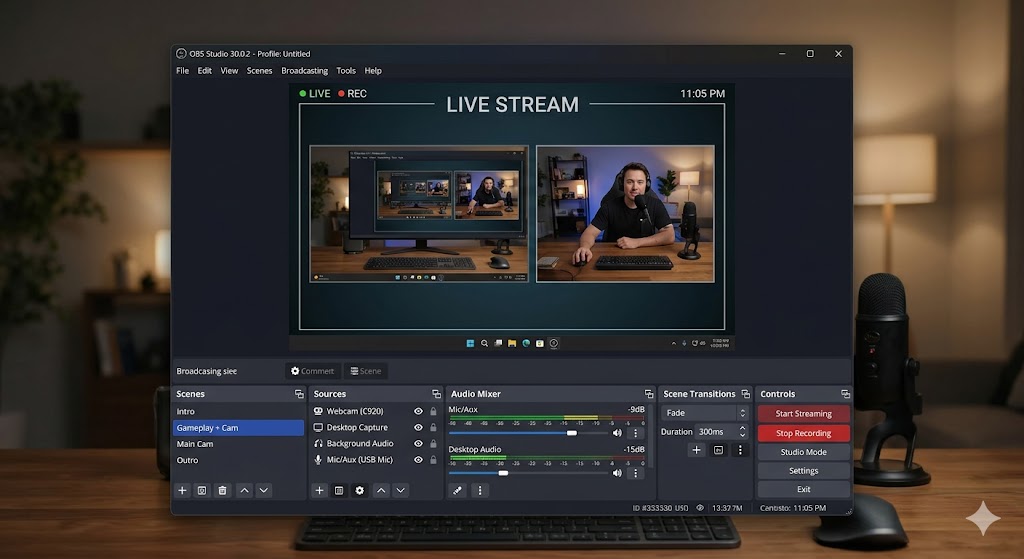Click the Stop Recording button
The image size is (1024, 559).
(804, 433)
